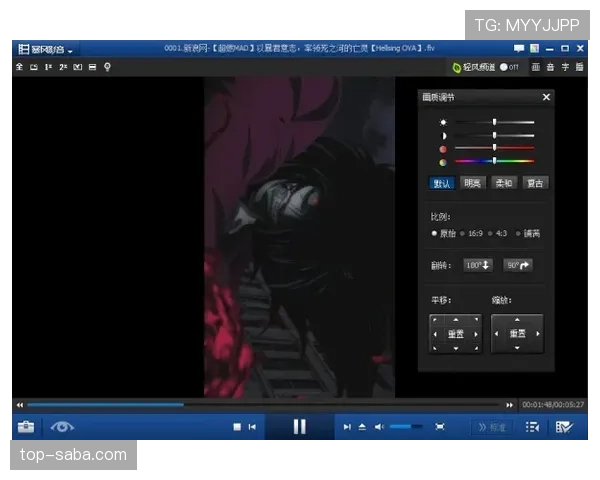
Task: Click the colorful skin changer icon
Action: 535,49
